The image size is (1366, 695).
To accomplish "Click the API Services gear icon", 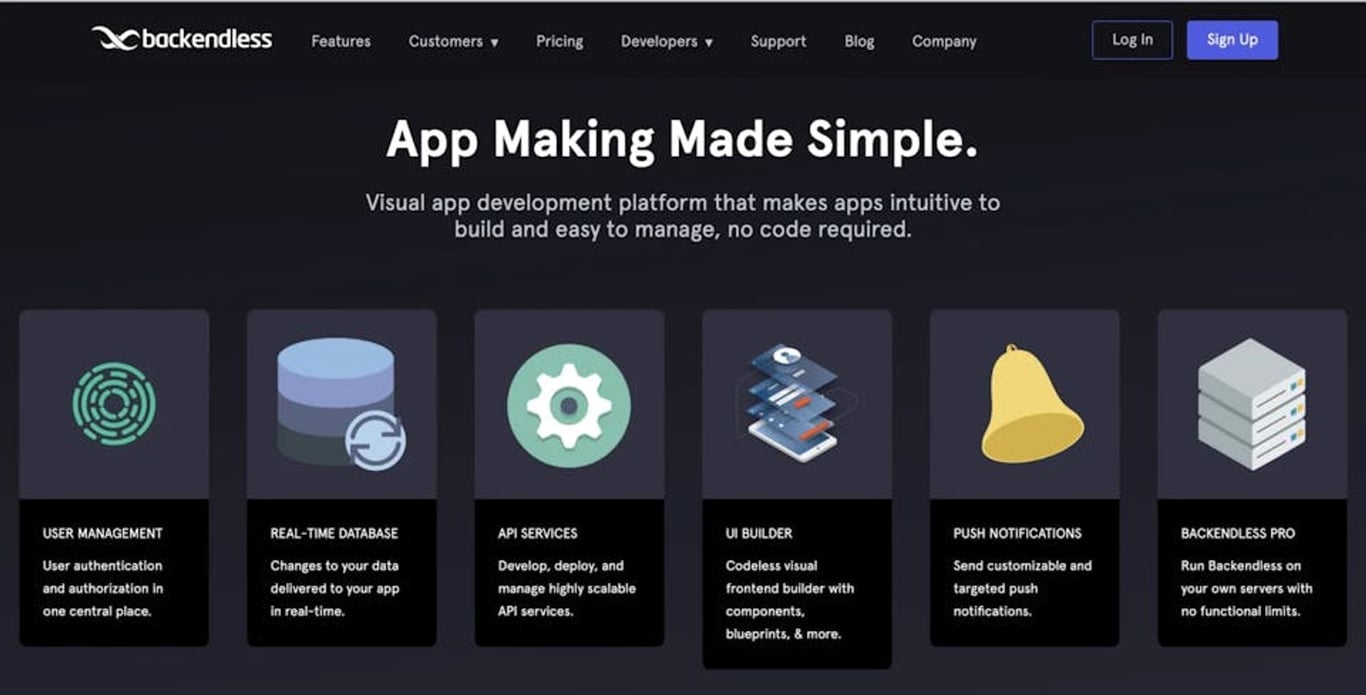I will (569, 405).
